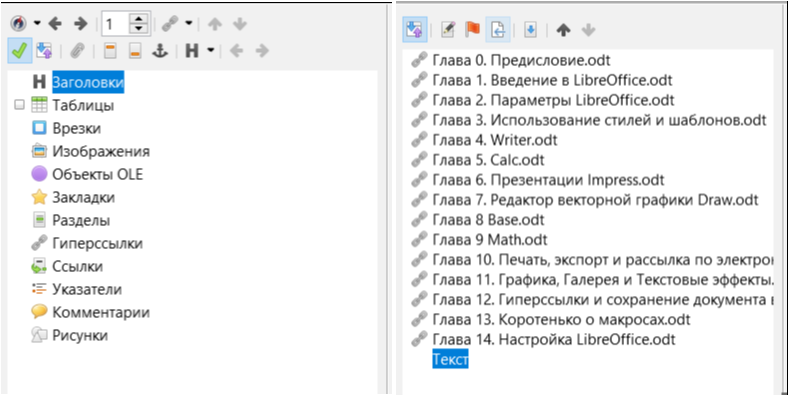Select the Рисунки category
This screenshot has width=788, height=395.
click(x=80, y=335)
